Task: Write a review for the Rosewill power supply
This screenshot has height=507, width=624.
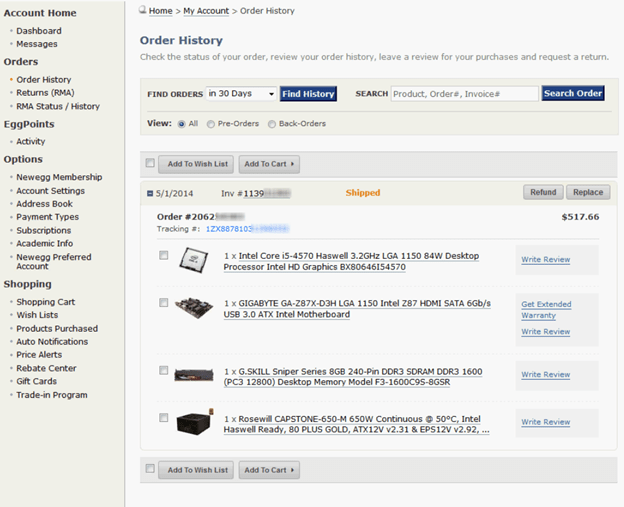Action: 546,422
